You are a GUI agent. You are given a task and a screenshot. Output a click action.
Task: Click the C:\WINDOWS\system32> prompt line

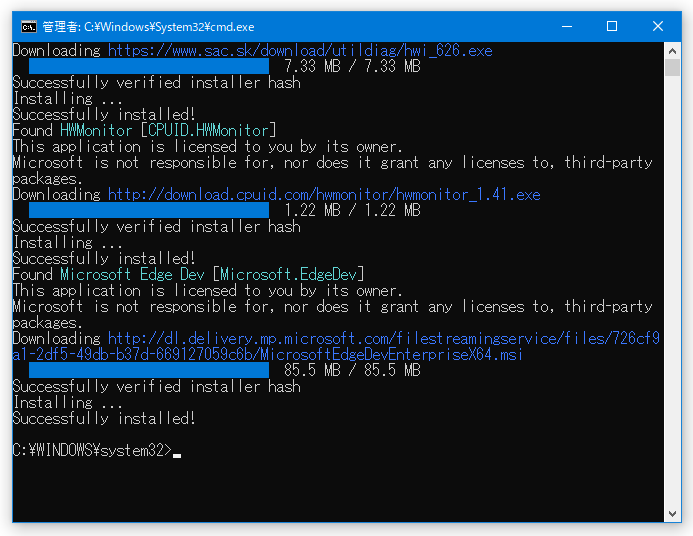[96, 450]
